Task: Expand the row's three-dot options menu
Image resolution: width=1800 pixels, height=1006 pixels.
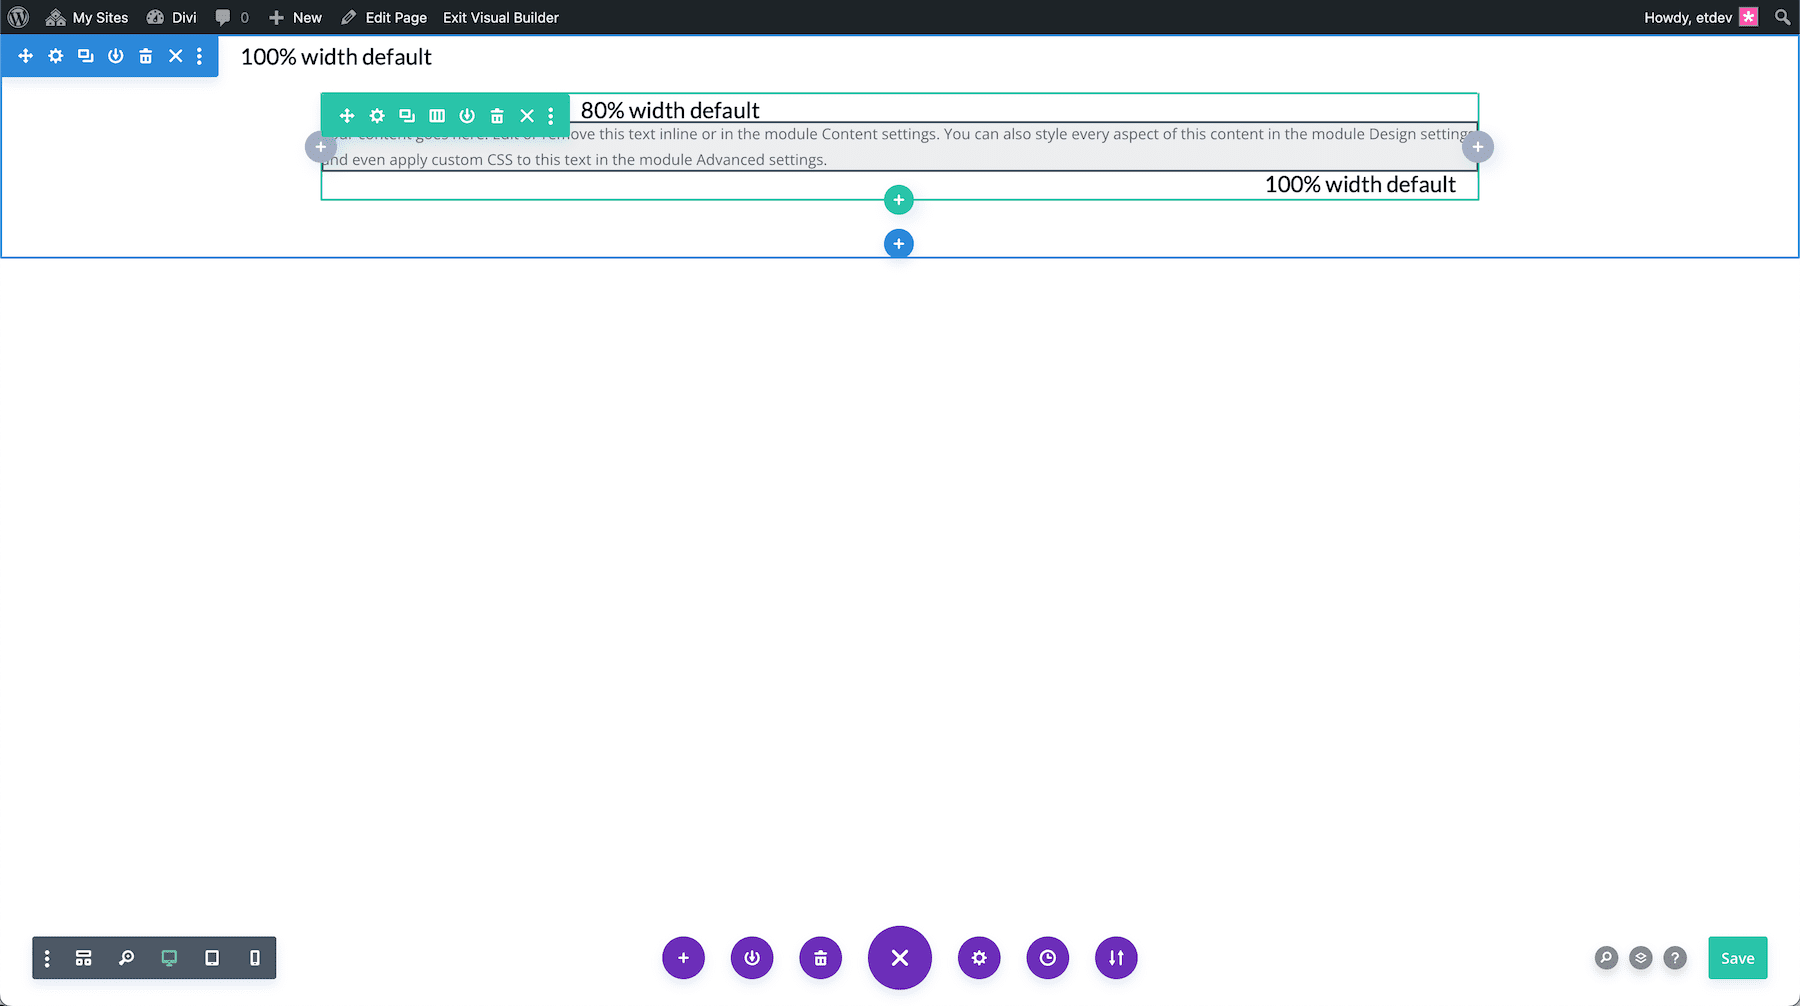Action: tap(551, 115)
